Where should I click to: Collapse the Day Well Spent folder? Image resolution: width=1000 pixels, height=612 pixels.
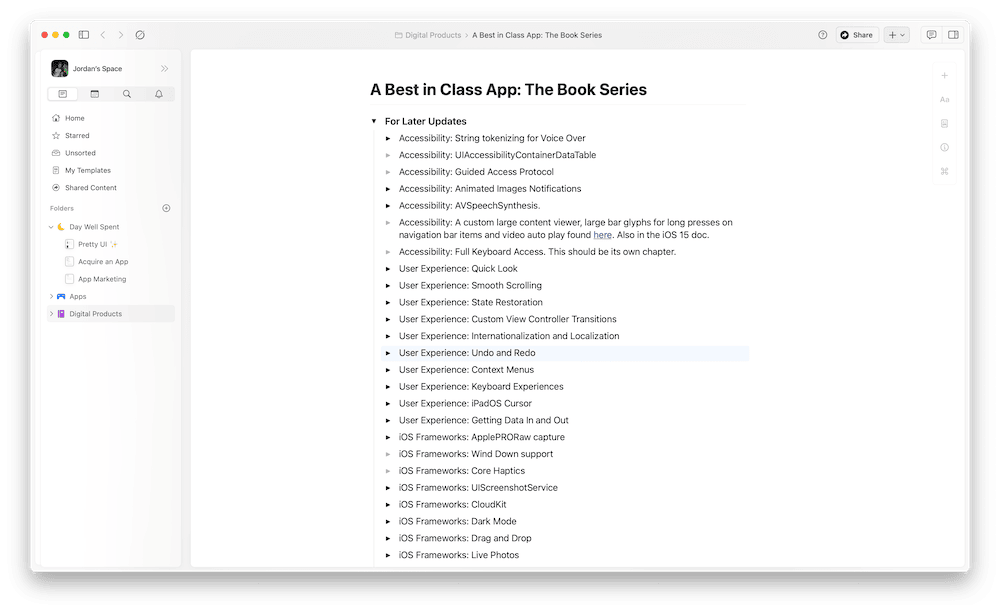pyautogui.click(x=51, y=227)
